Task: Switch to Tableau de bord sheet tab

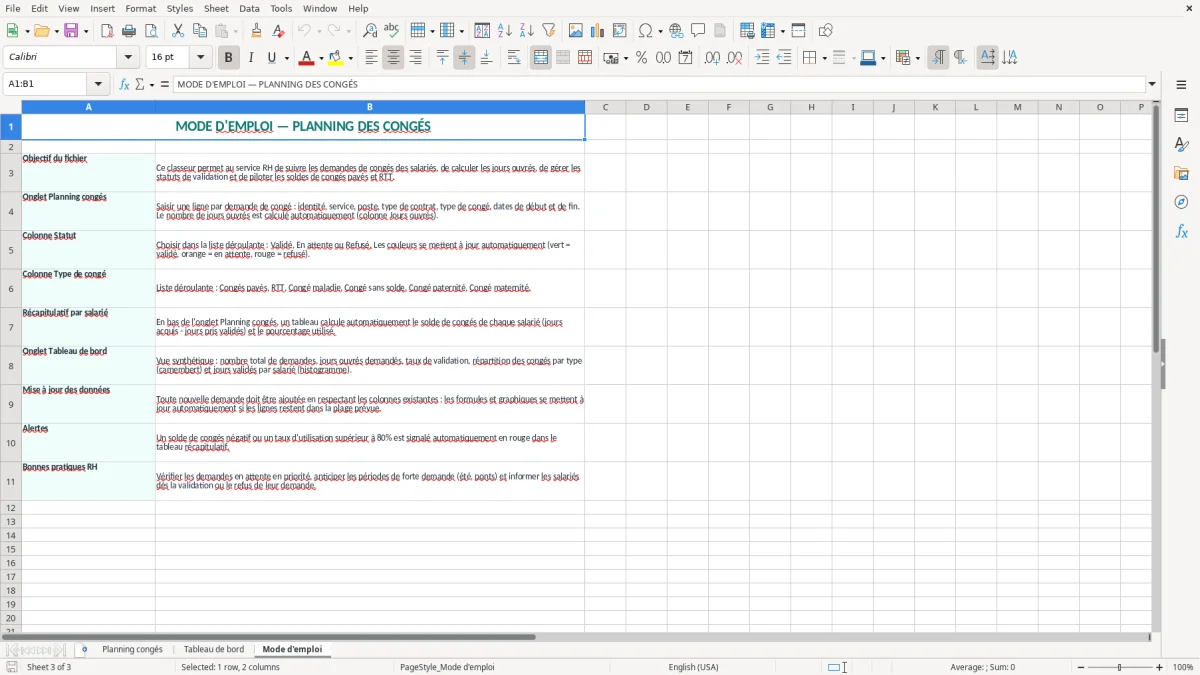Action: (214, 649)
